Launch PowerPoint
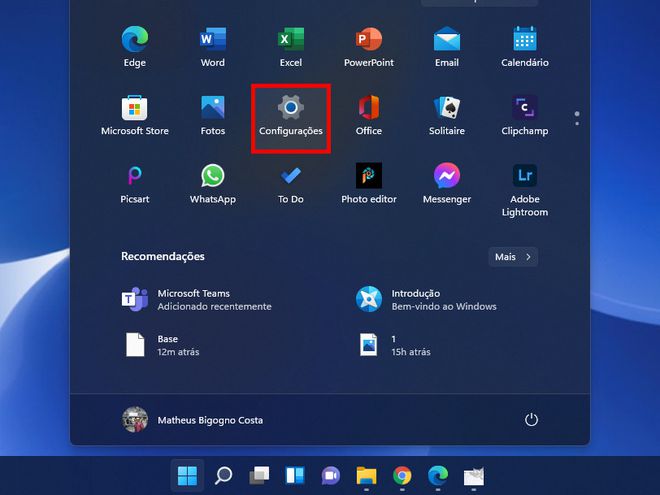 pyautogui.click(x=369, y=46)
